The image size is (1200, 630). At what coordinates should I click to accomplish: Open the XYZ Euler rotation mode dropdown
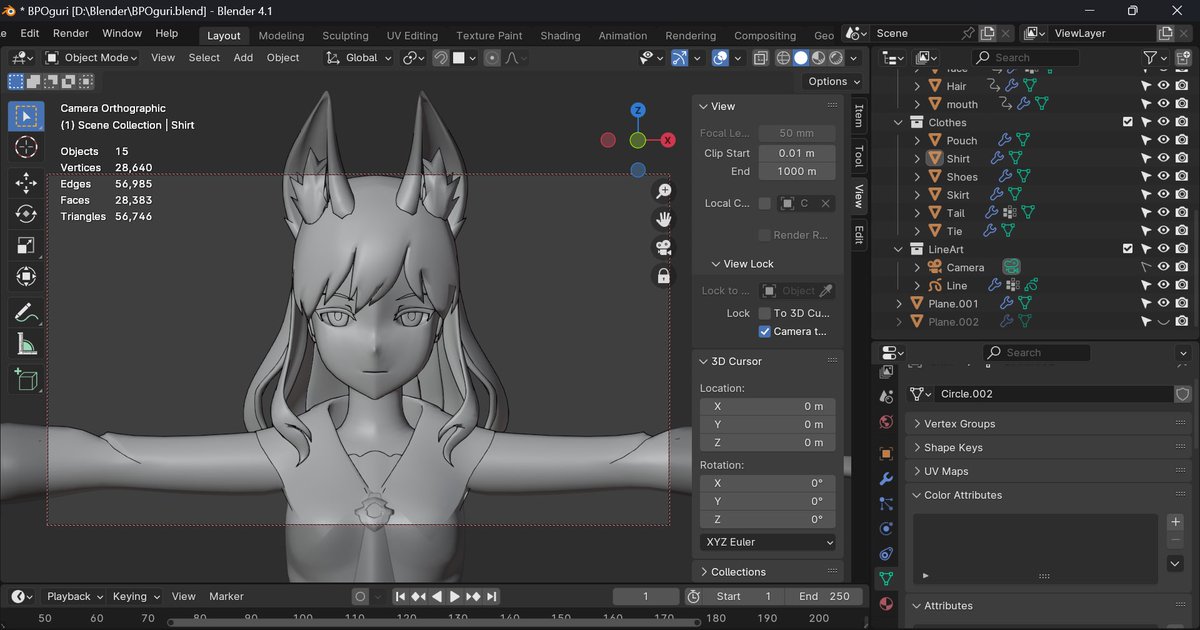[x=768, y=542]
